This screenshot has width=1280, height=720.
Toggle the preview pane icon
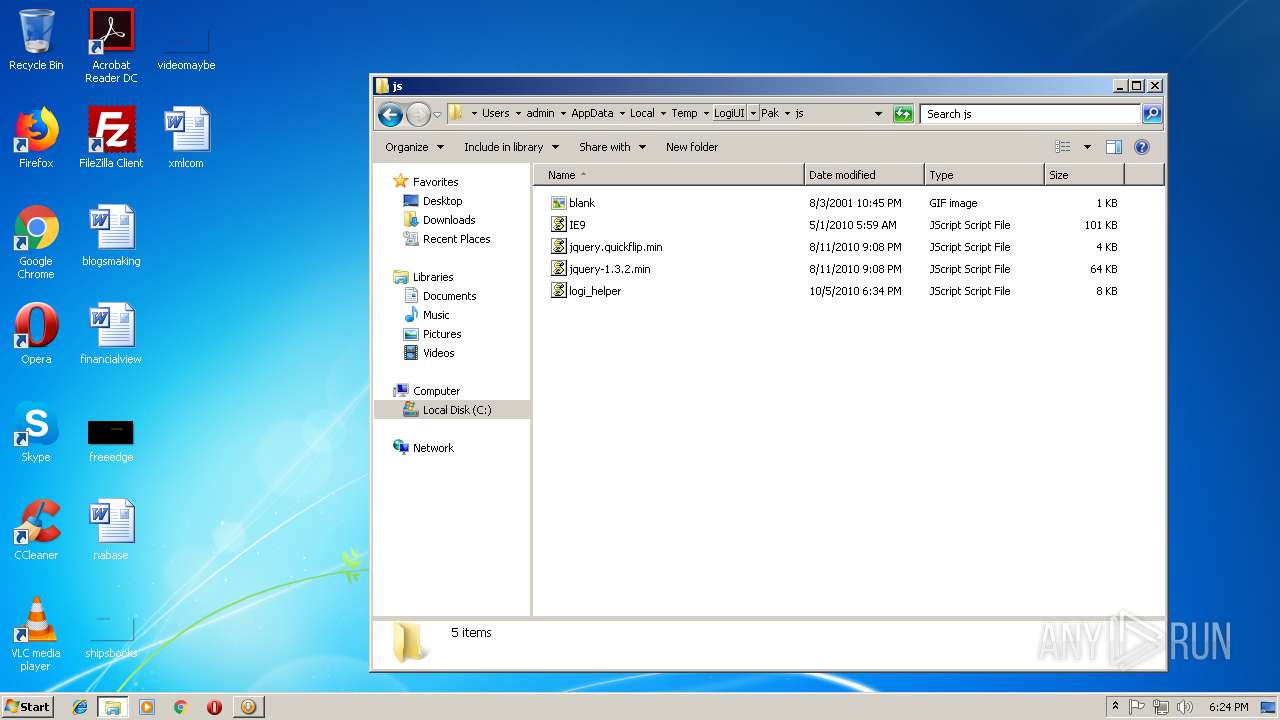(1114, 147)
